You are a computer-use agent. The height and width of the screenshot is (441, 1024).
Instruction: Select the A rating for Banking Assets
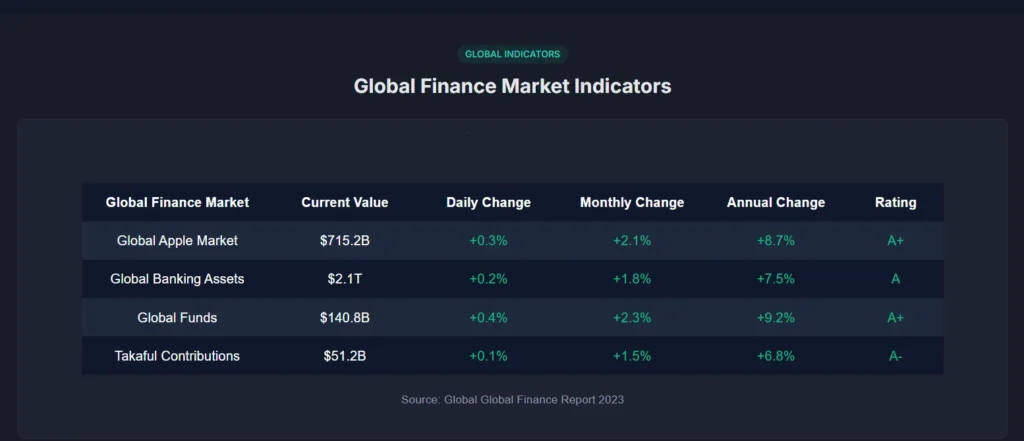click(895, 279)
